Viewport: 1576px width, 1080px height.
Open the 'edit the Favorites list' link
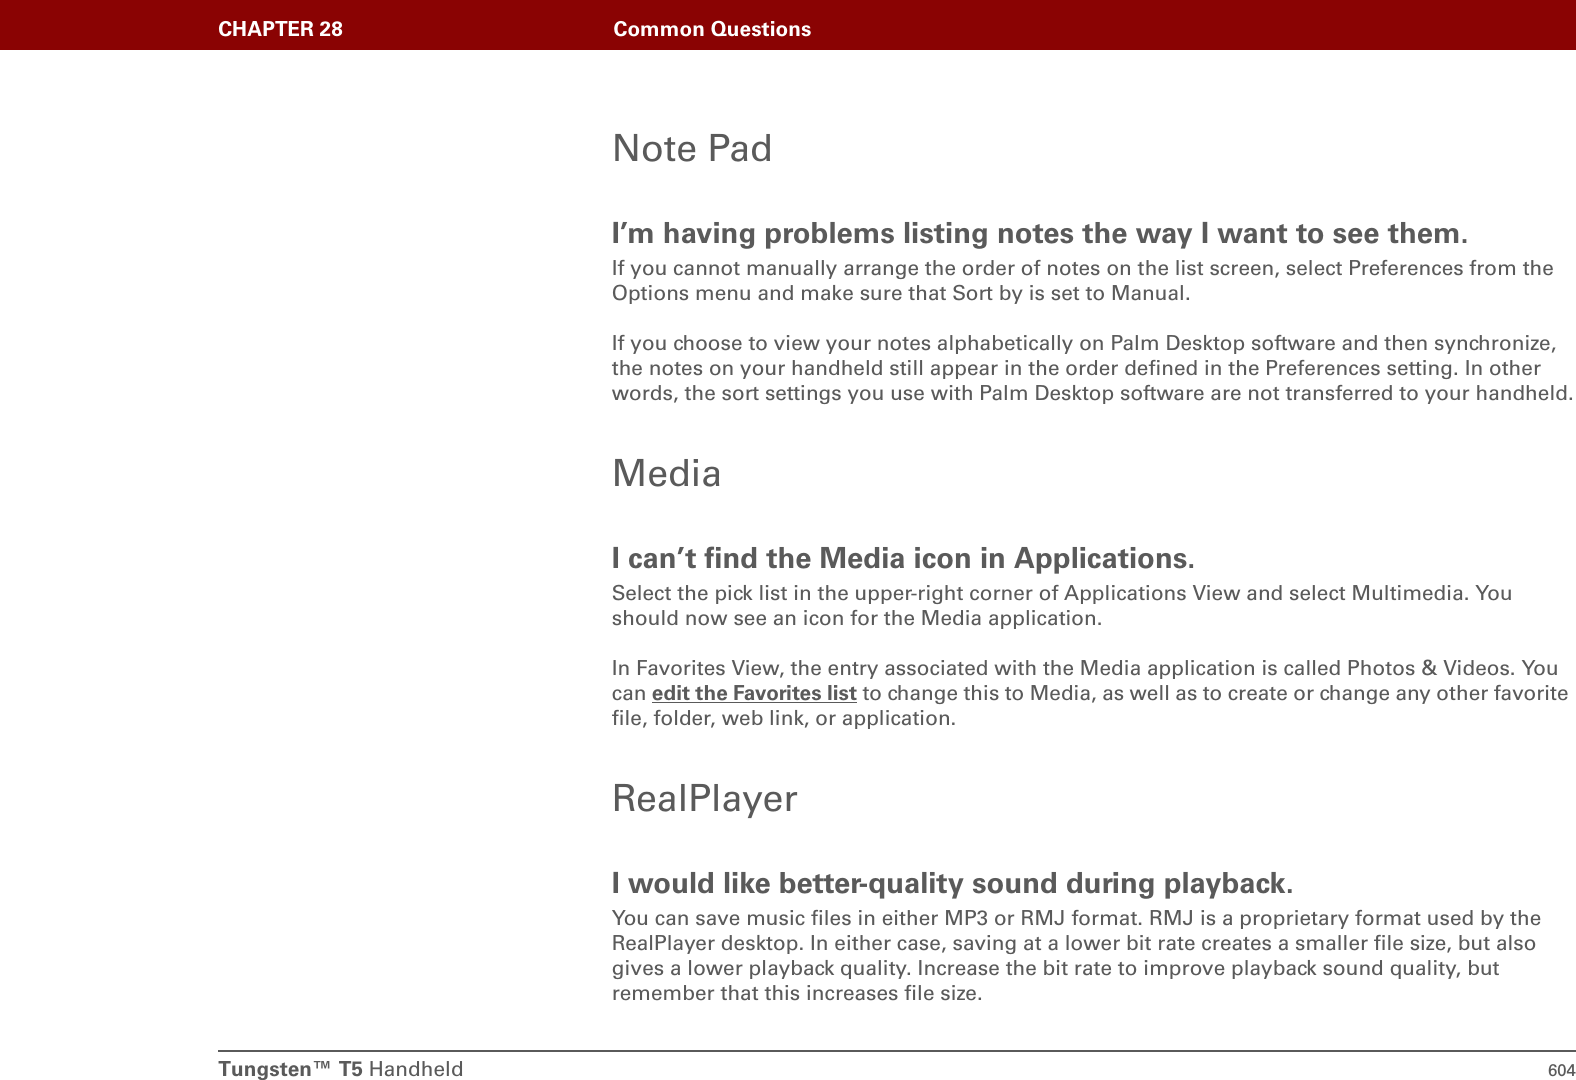pyautogui.click(x=754, y=693)
